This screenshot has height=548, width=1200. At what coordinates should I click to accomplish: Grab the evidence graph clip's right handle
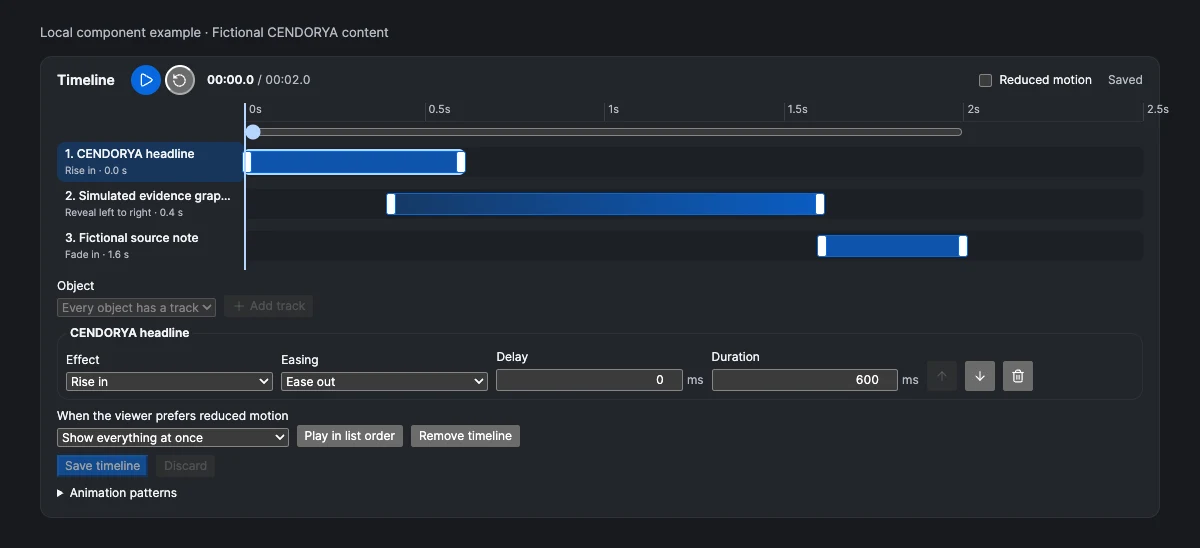[820, 204]
